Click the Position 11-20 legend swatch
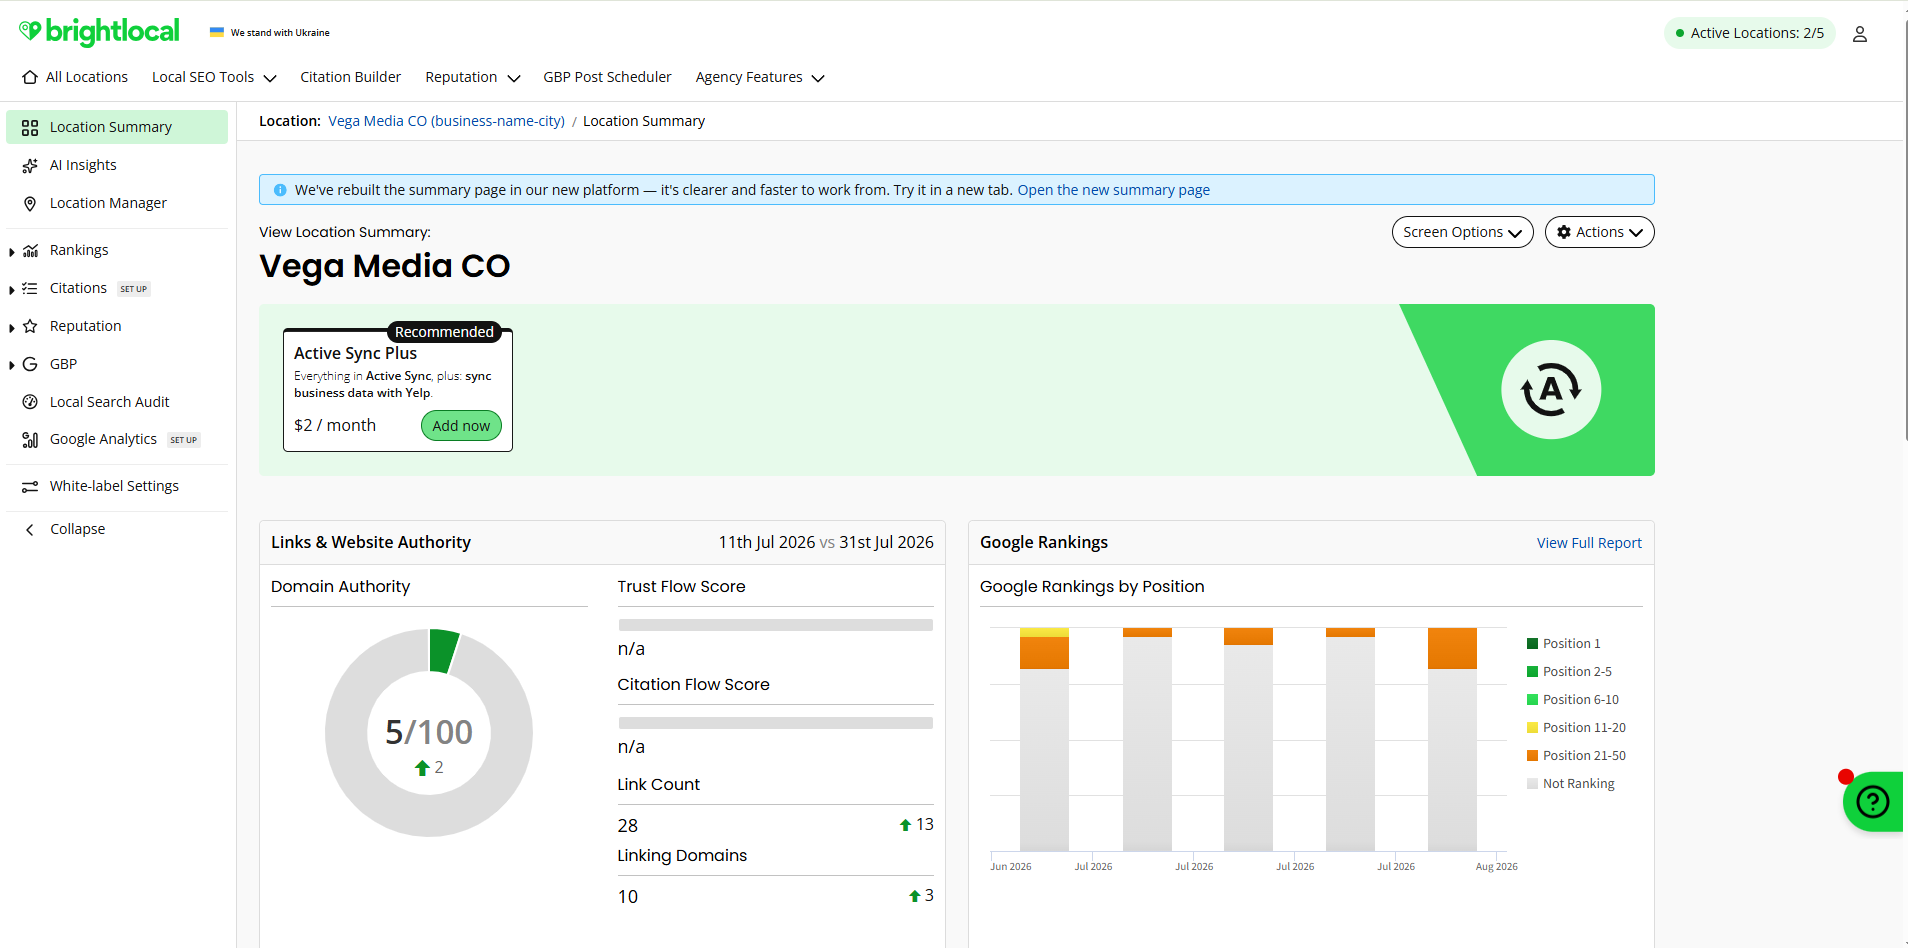 click(1532, 728)
